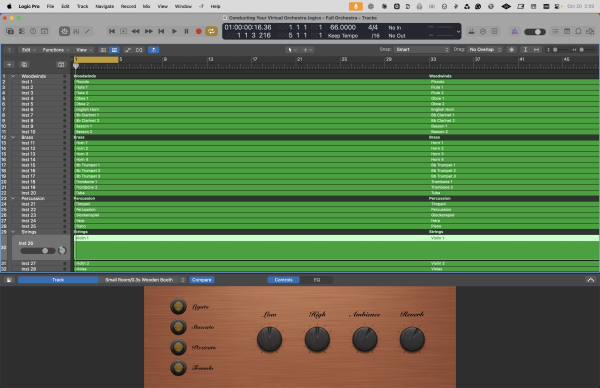Click the Pizzicato articulation button
Viewport: 600px width, 388px height.
tap(178, 347)
